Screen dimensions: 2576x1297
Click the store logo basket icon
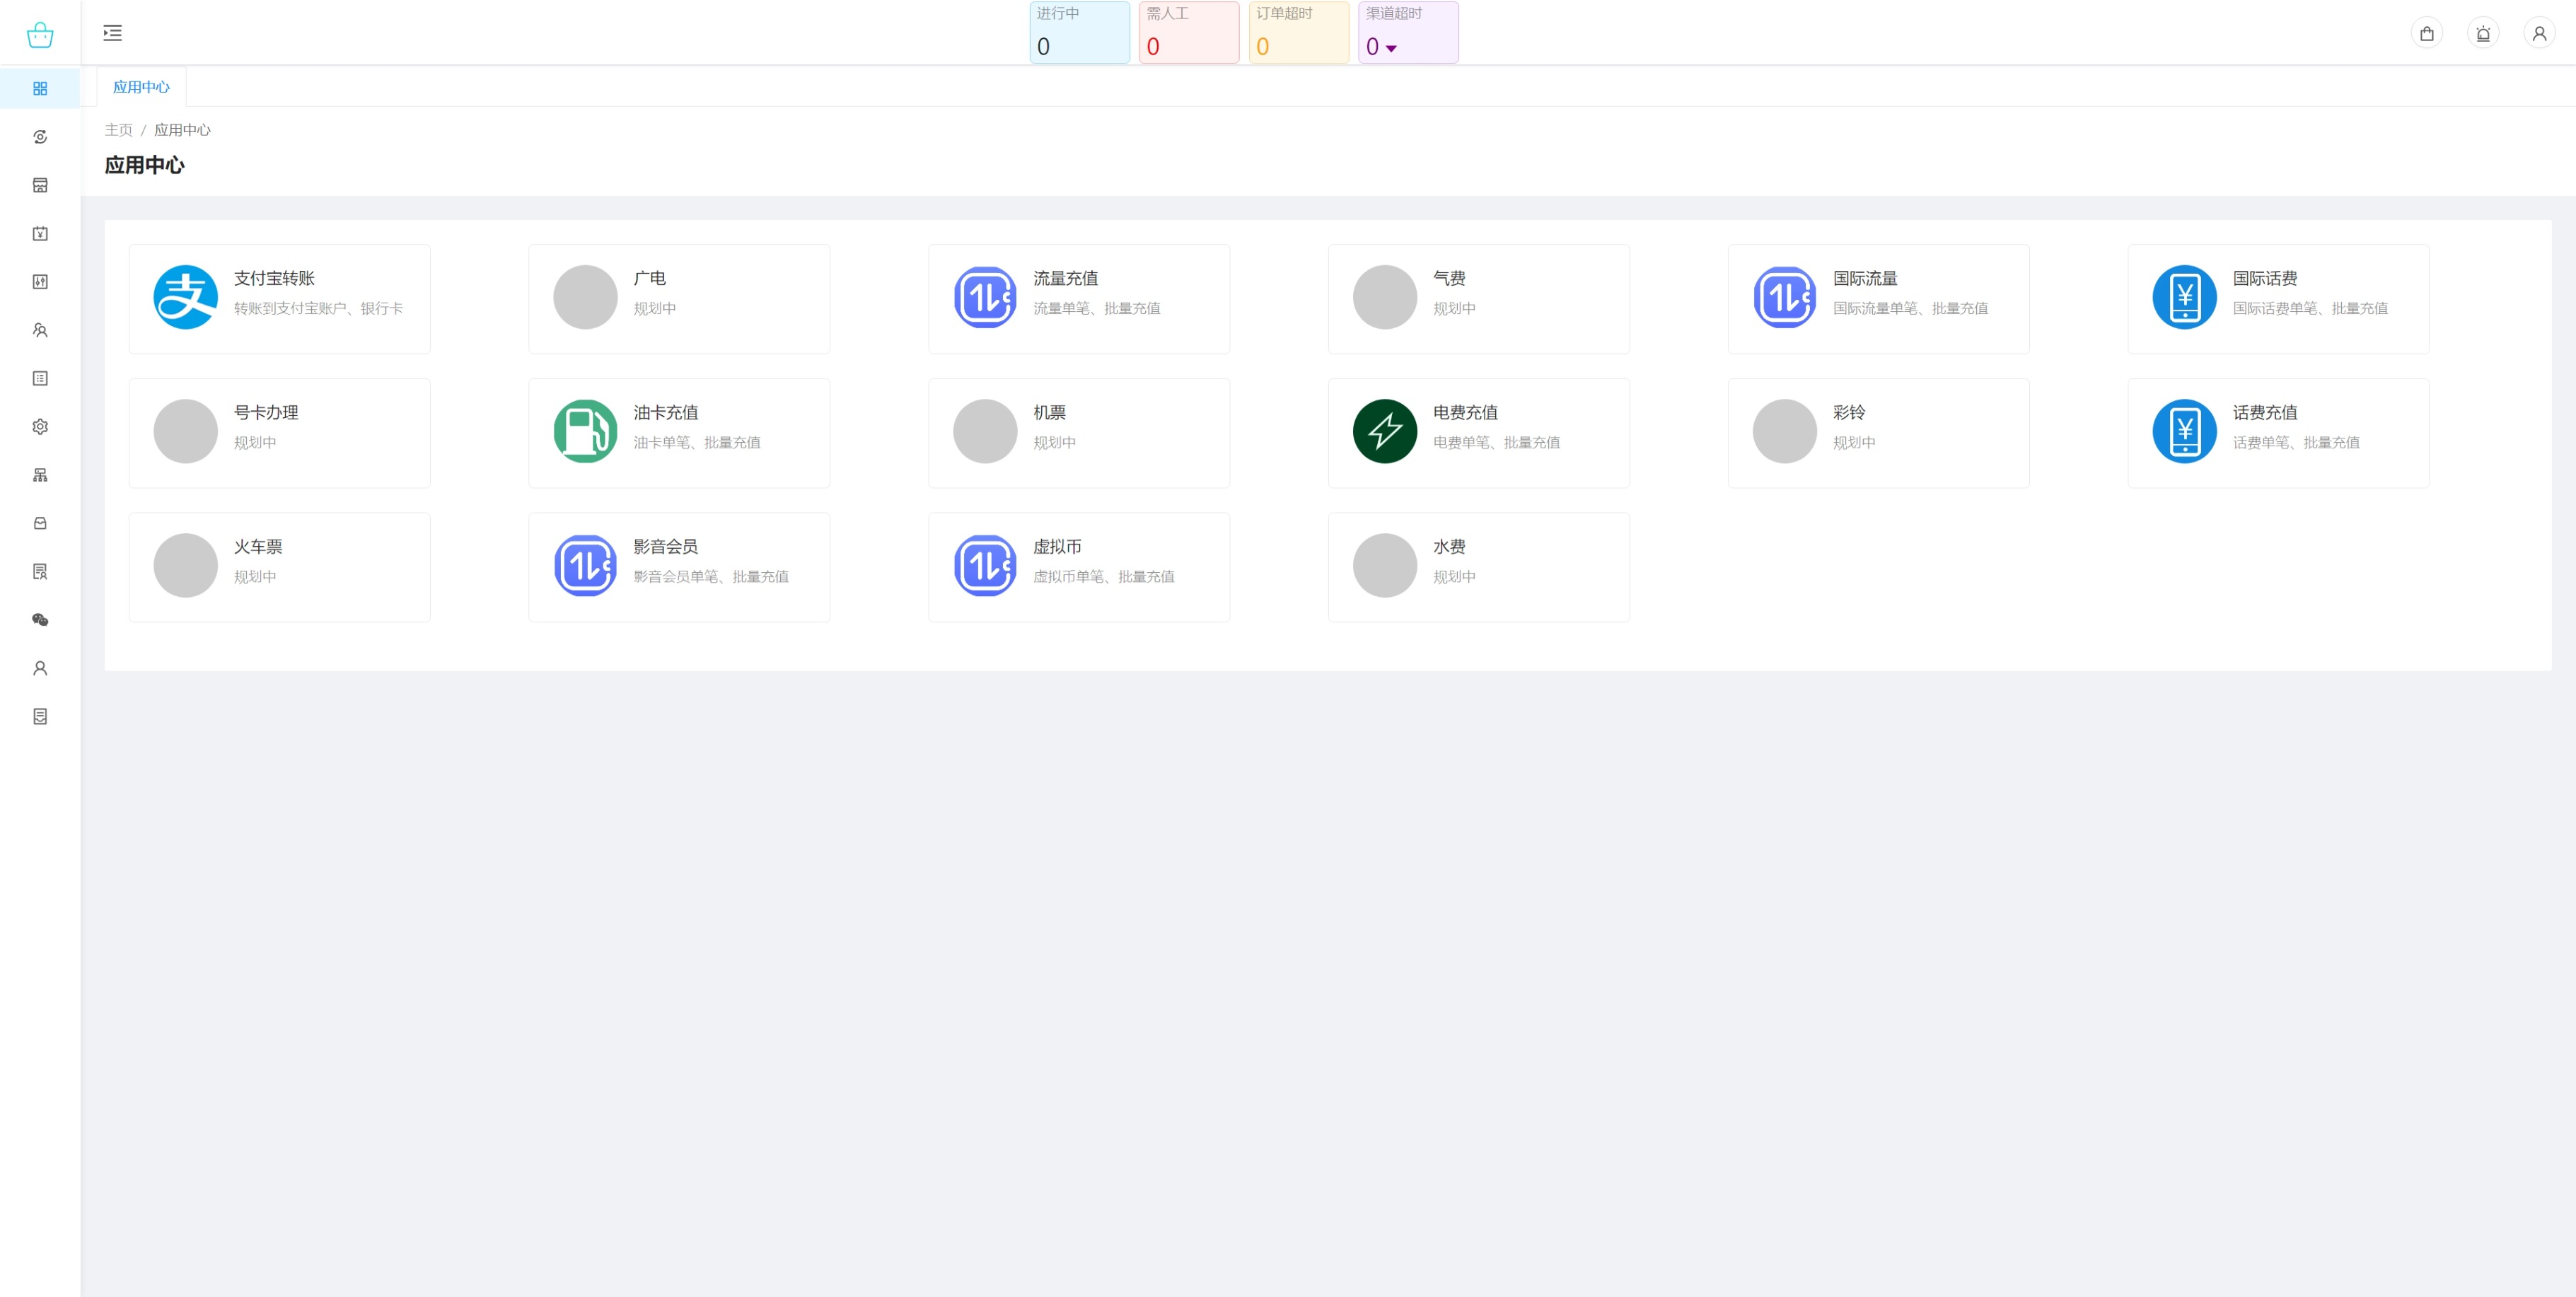click(40, 35)
